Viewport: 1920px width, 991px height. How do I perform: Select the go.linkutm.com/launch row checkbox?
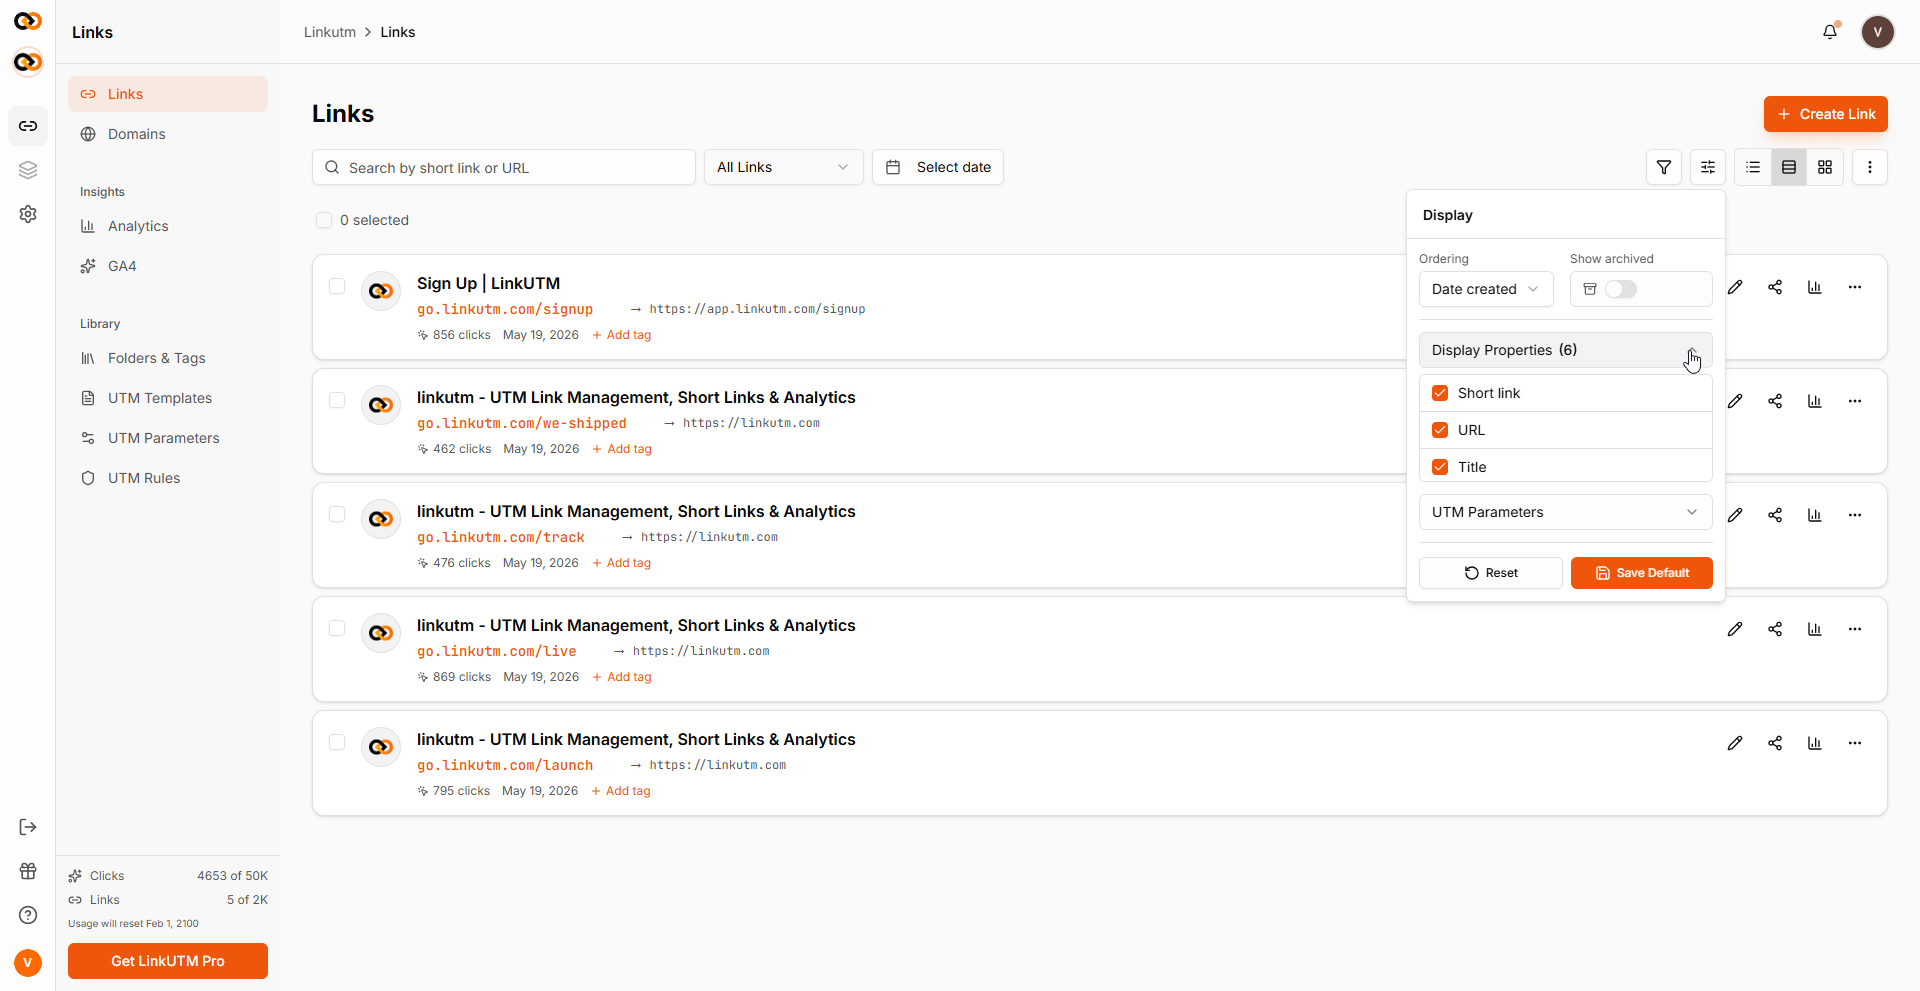337,742
